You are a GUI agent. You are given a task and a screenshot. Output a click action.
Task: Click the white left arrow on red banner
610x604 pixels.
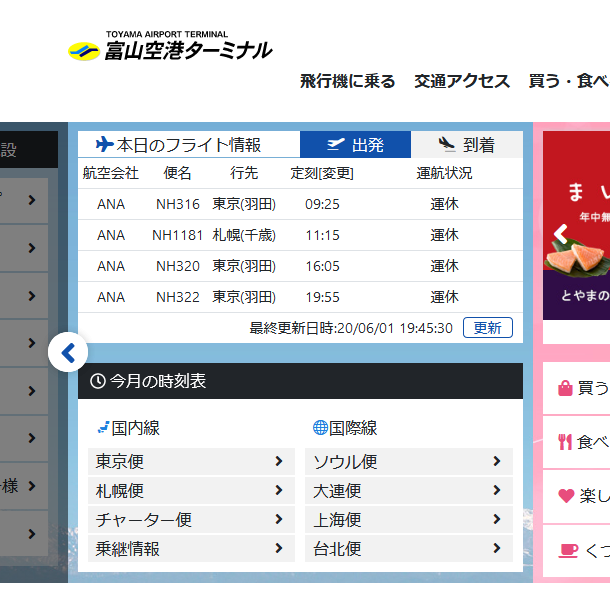(x=561, y=234)
